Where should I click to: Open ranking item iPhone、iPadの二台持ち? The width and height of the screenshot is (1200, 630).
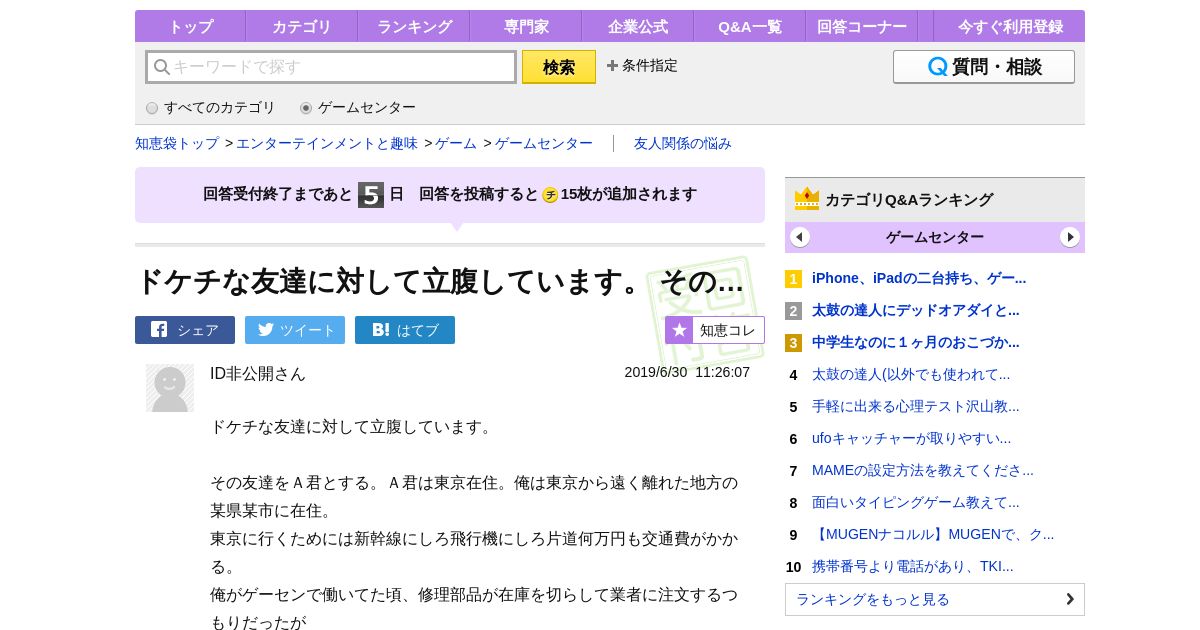(x=919, y=279)
